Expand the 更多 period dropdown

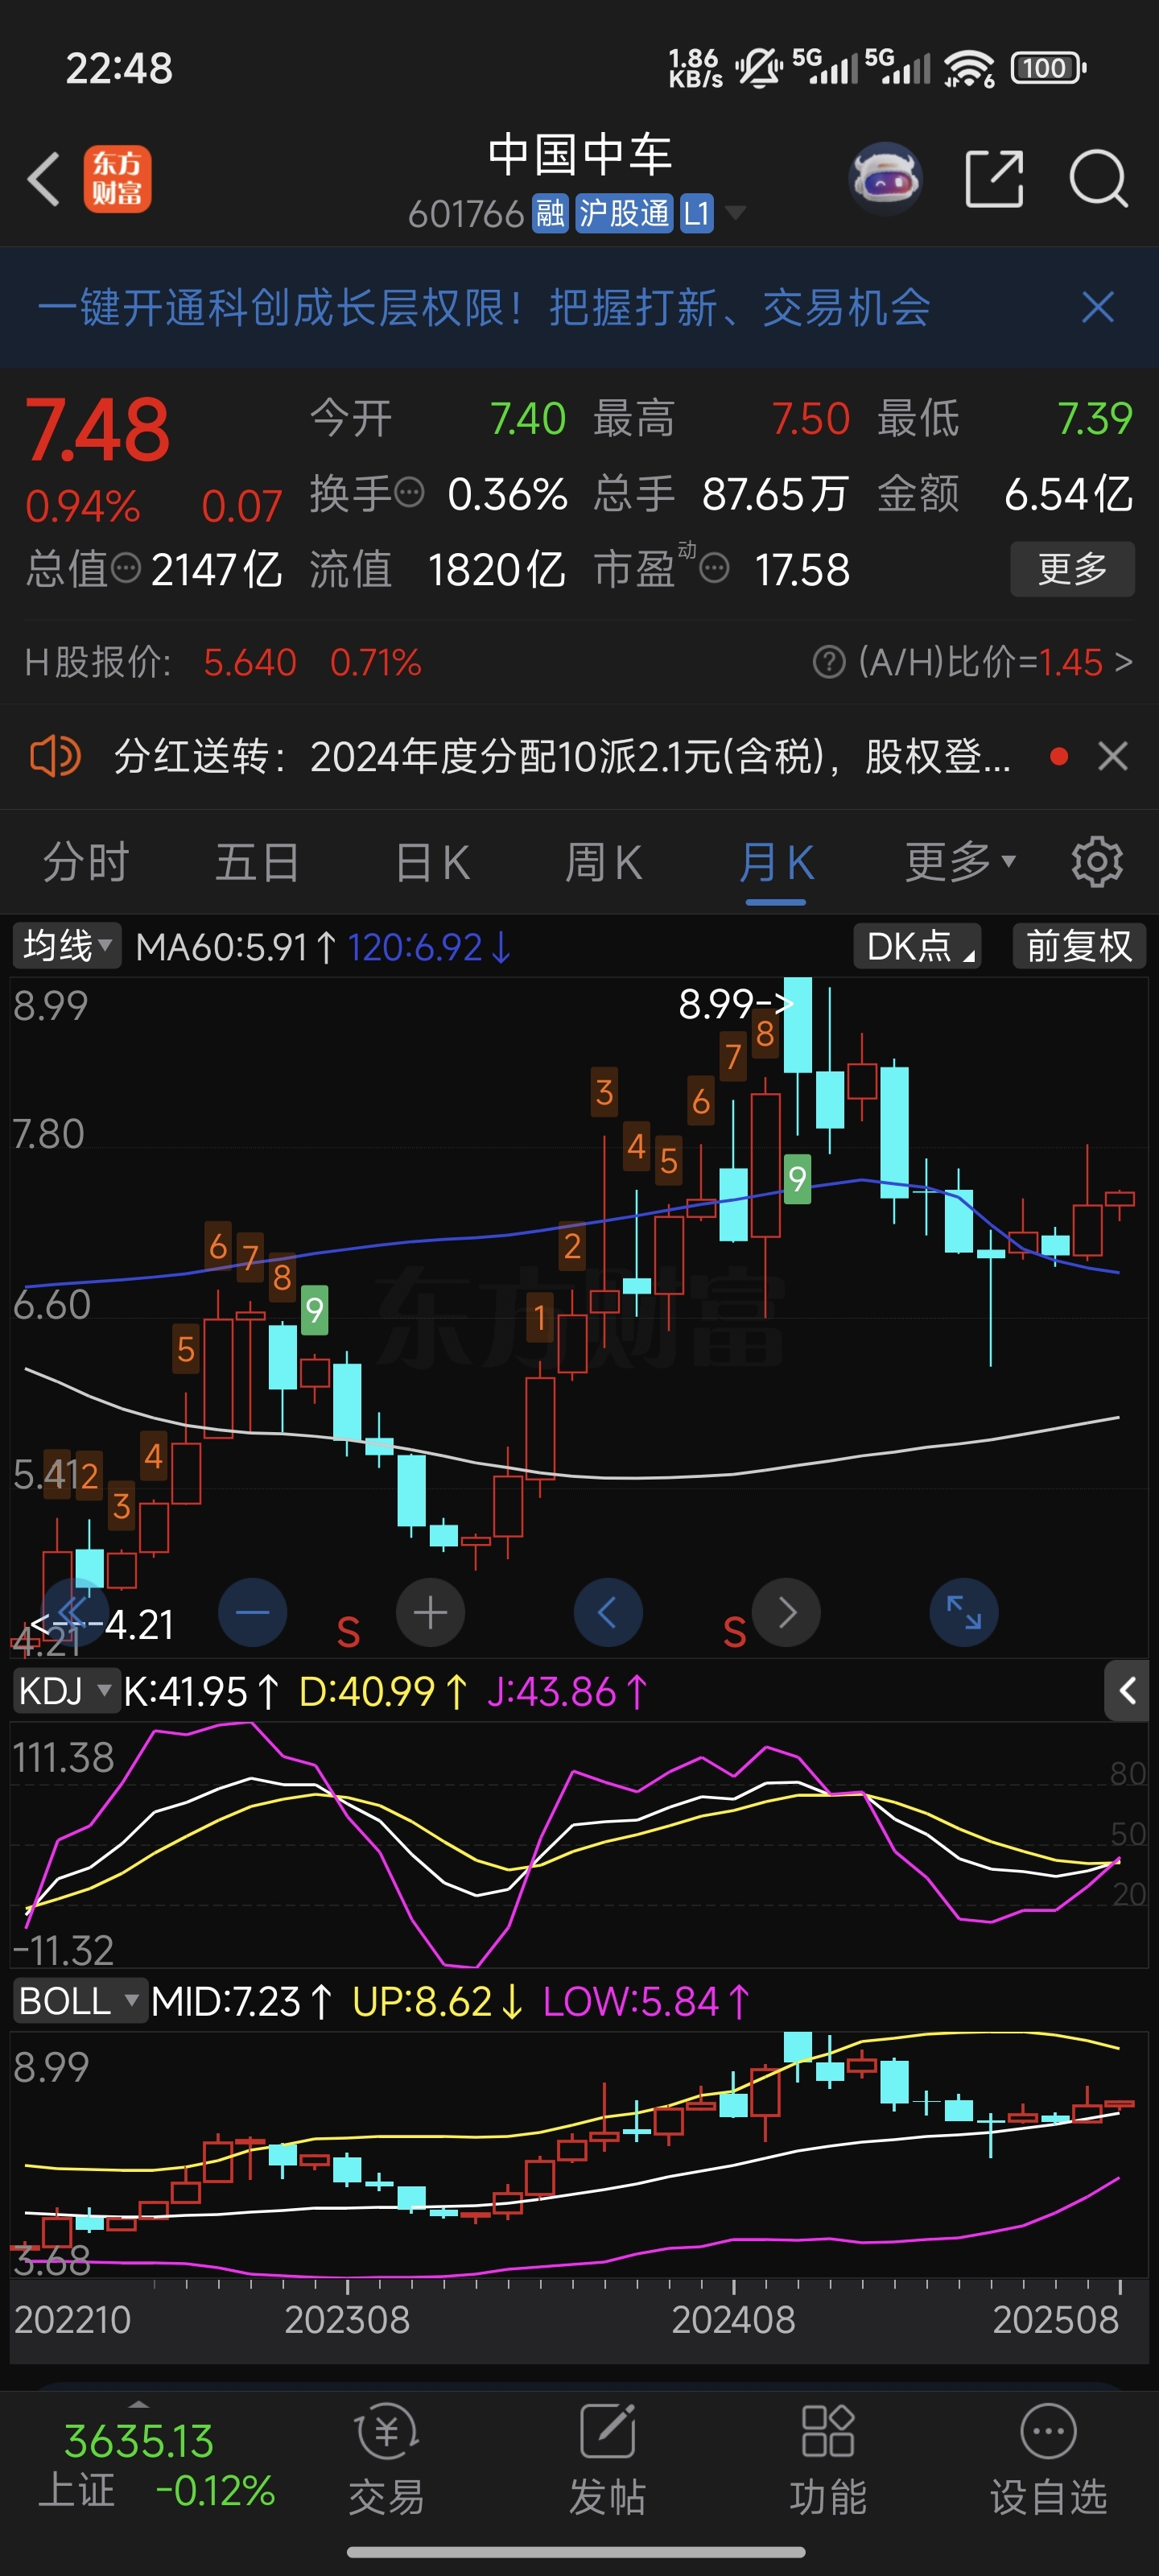(x=960, y=862)
